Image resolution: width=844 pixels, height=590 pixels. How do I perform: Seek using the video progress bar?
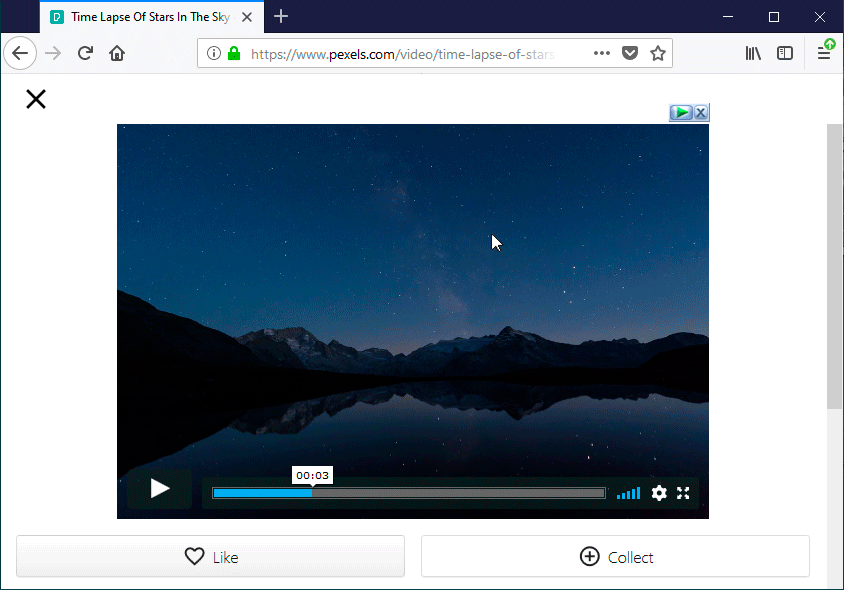click(408, 492)
